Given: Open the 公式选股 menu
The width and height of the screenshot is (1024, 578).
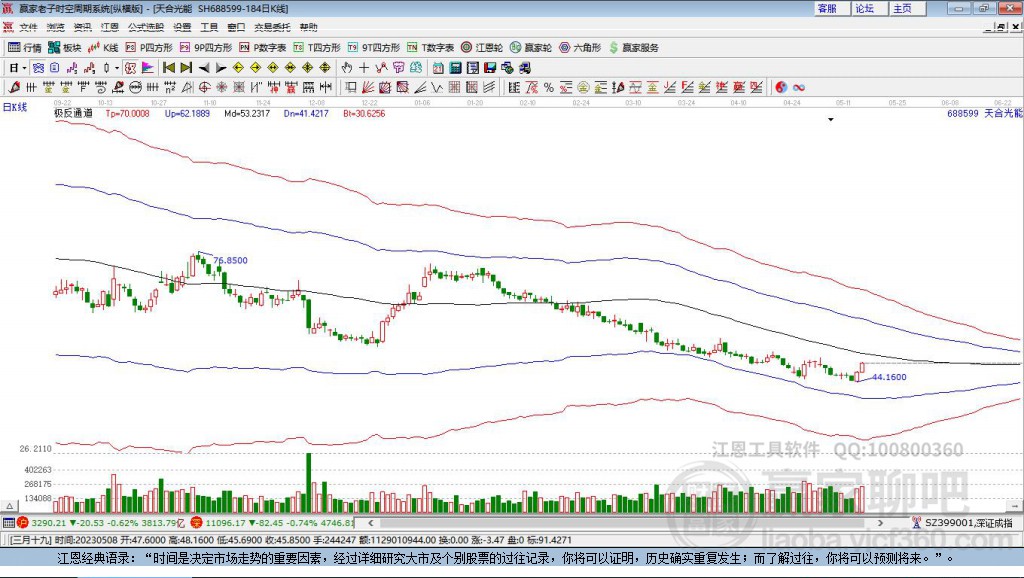Looking at the screenshot, I should [x=146, y=27].
